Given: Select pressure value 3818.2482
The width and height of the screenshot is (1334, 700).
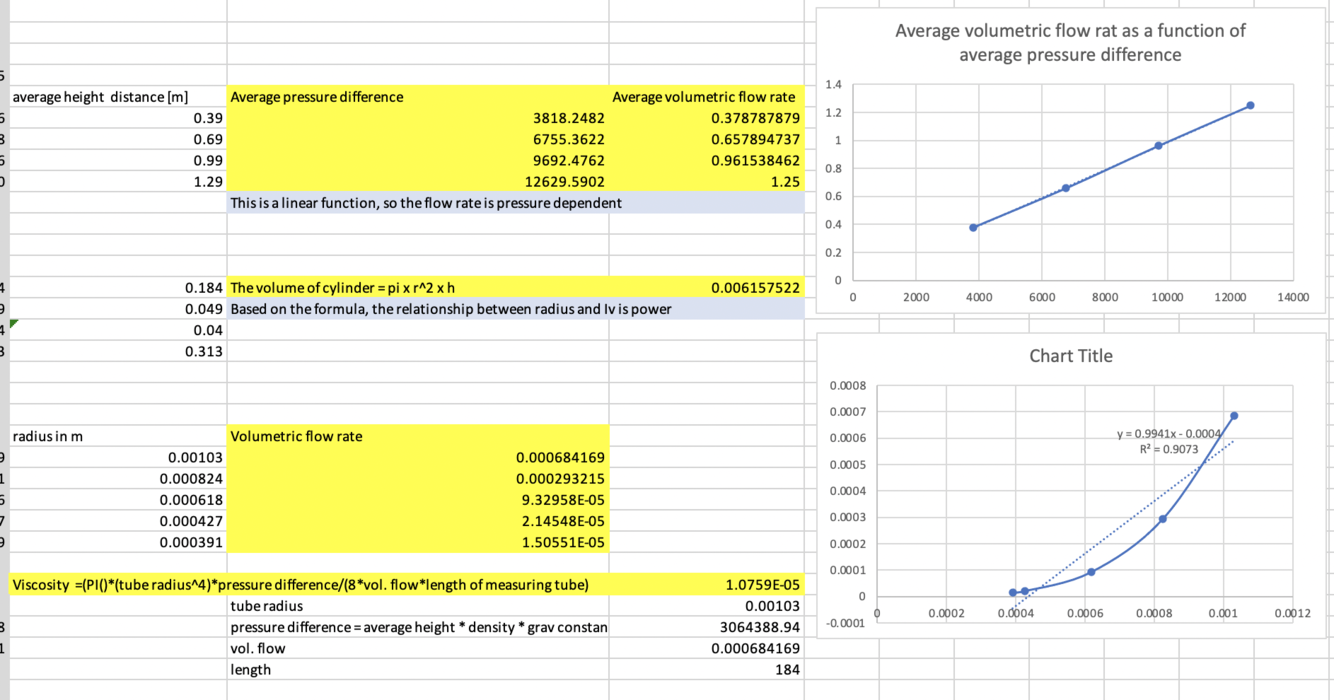Looking at the screenshot, I should tap(418, 118).
